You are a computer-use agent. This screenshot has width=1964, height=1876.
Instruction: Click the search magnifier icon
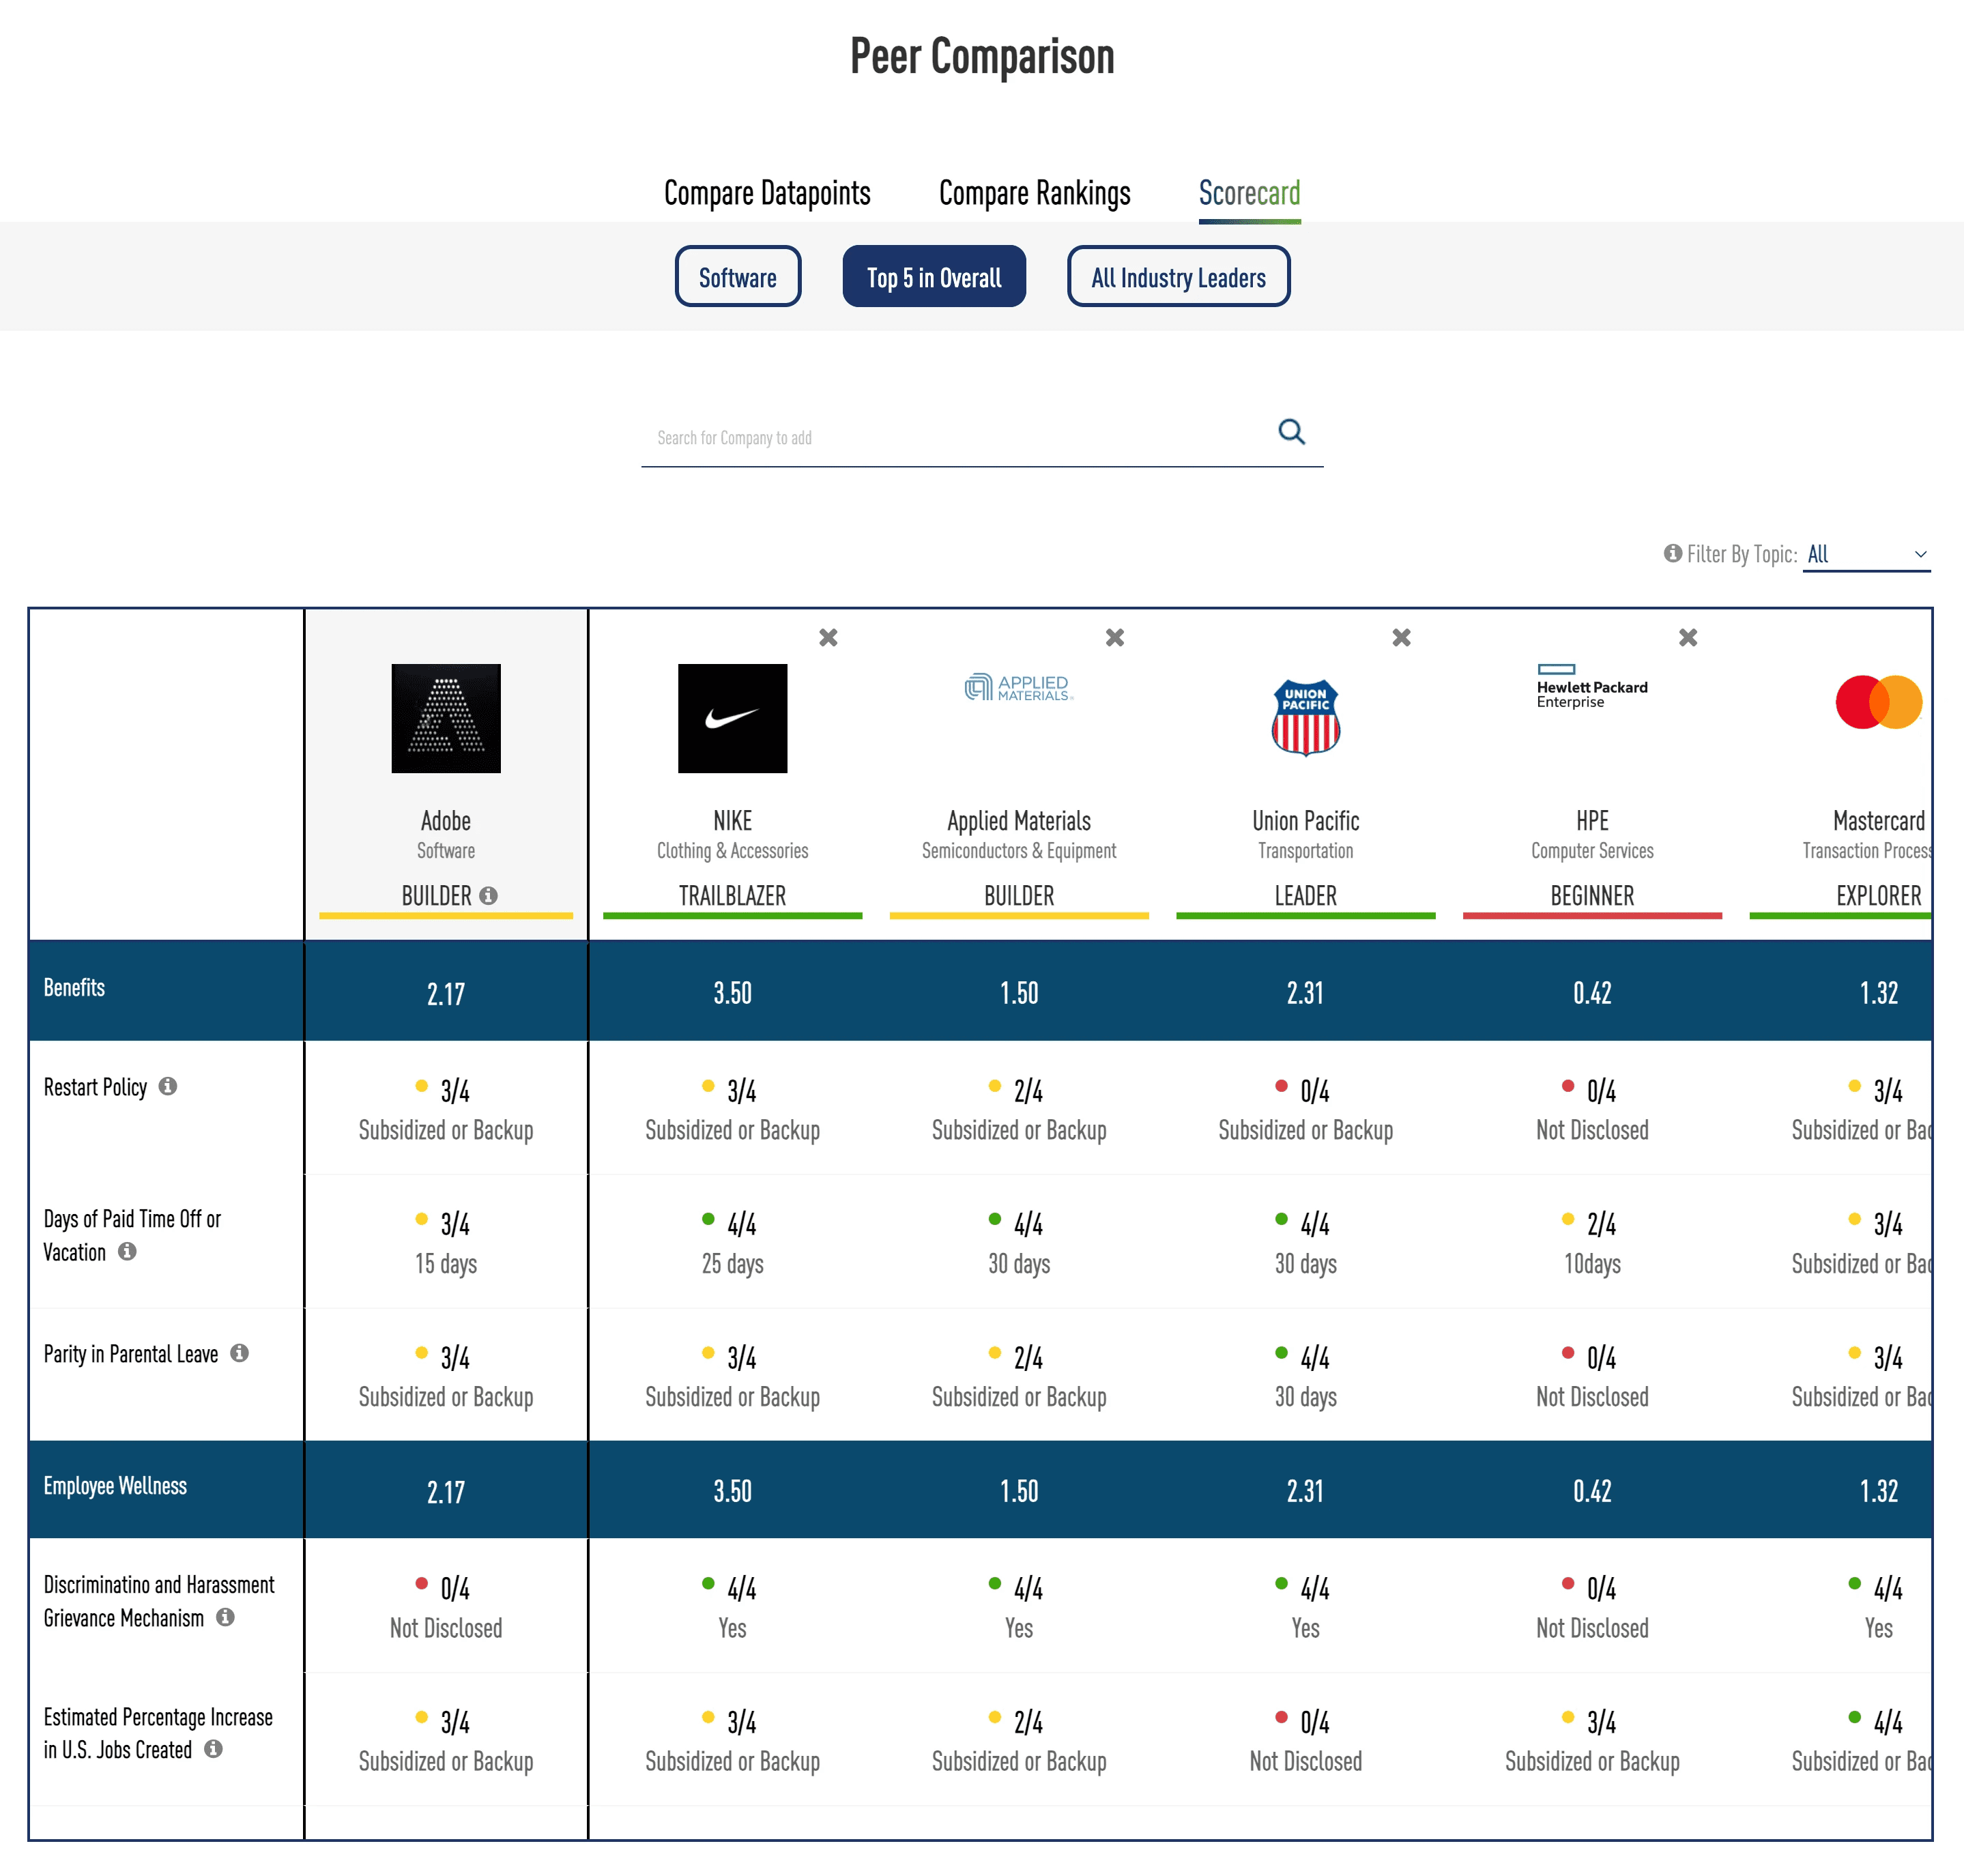pos(1291,432)
